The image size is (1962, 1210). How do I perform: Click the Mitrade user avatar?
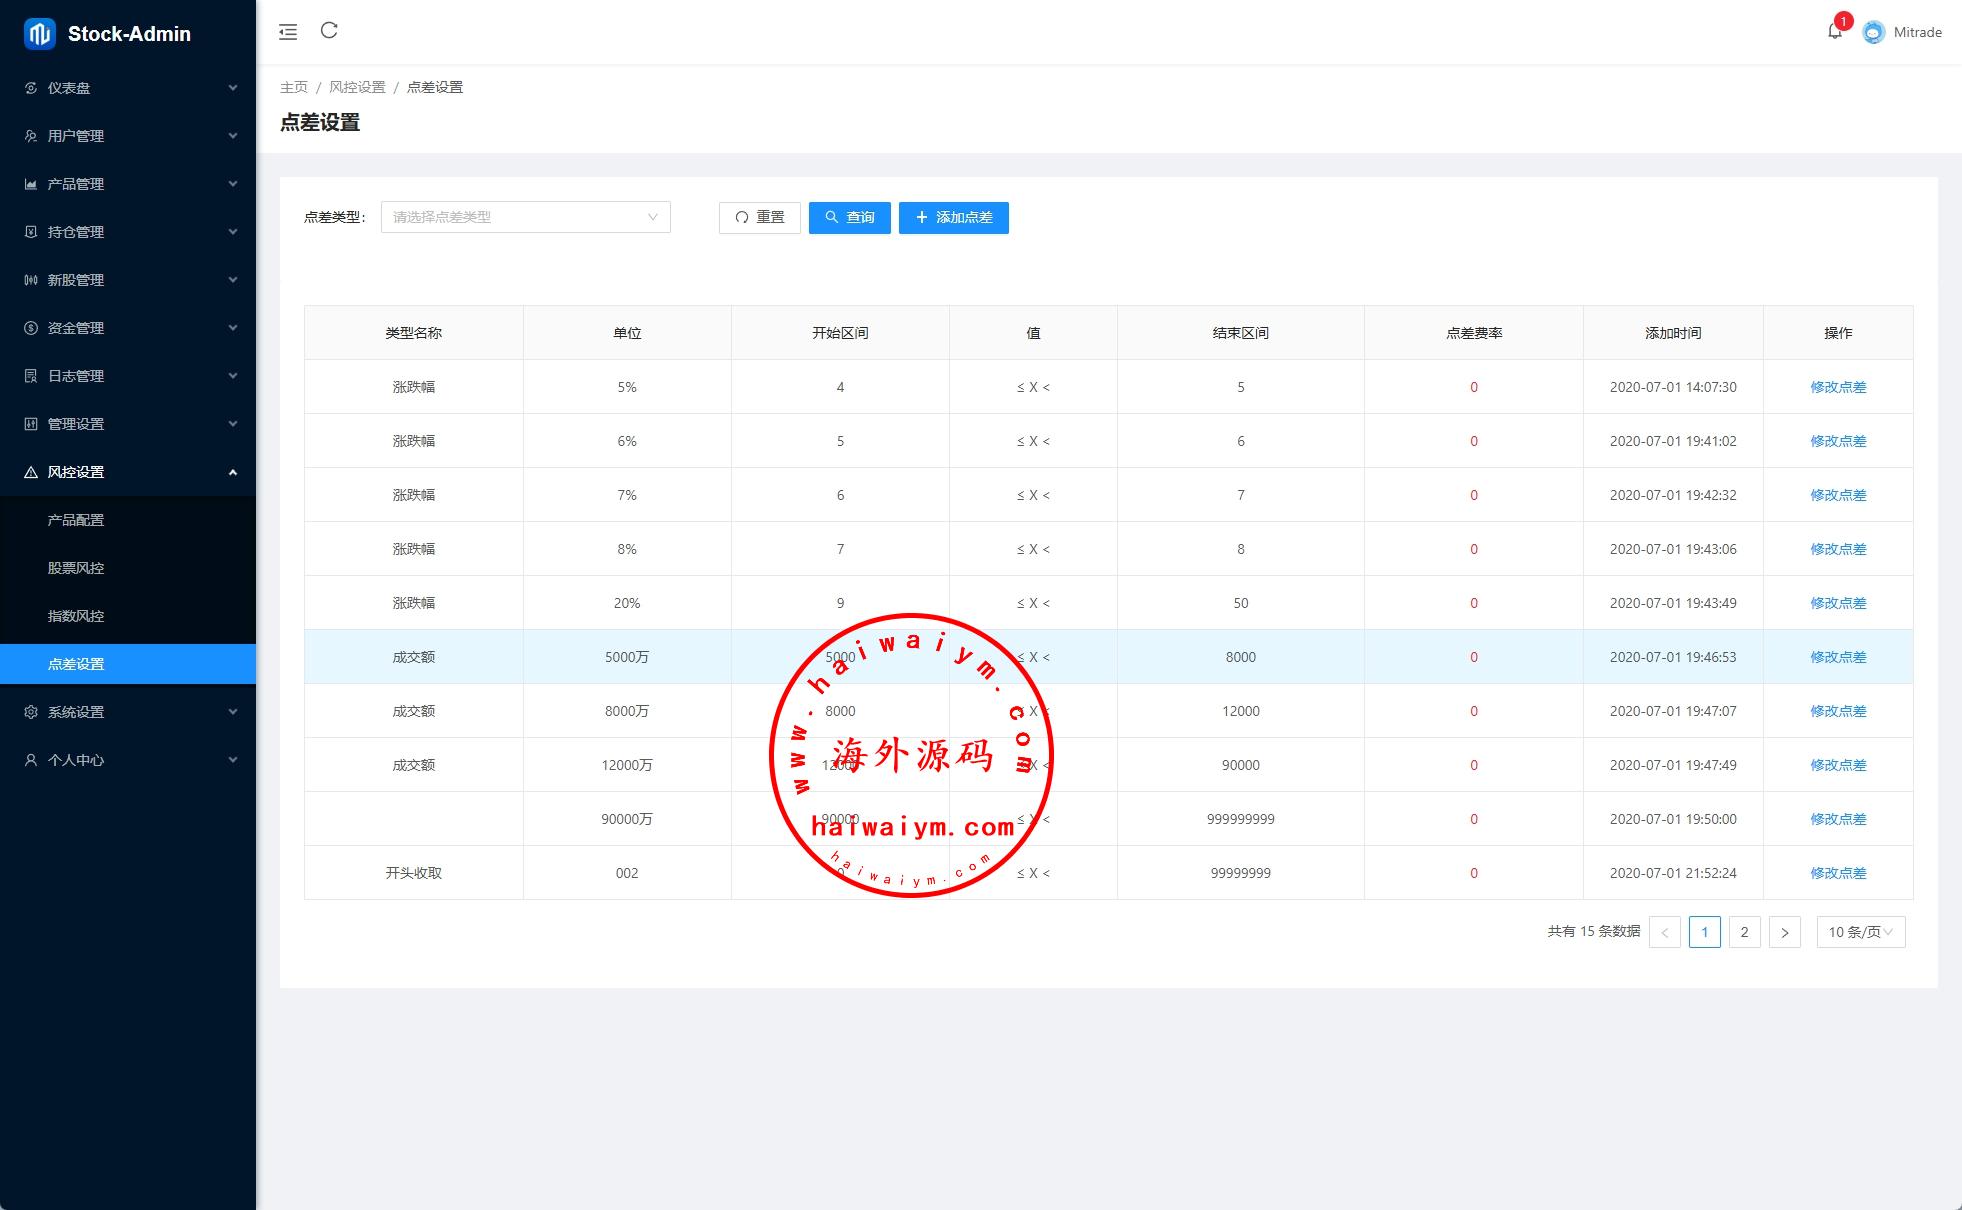pos(1874,32)
